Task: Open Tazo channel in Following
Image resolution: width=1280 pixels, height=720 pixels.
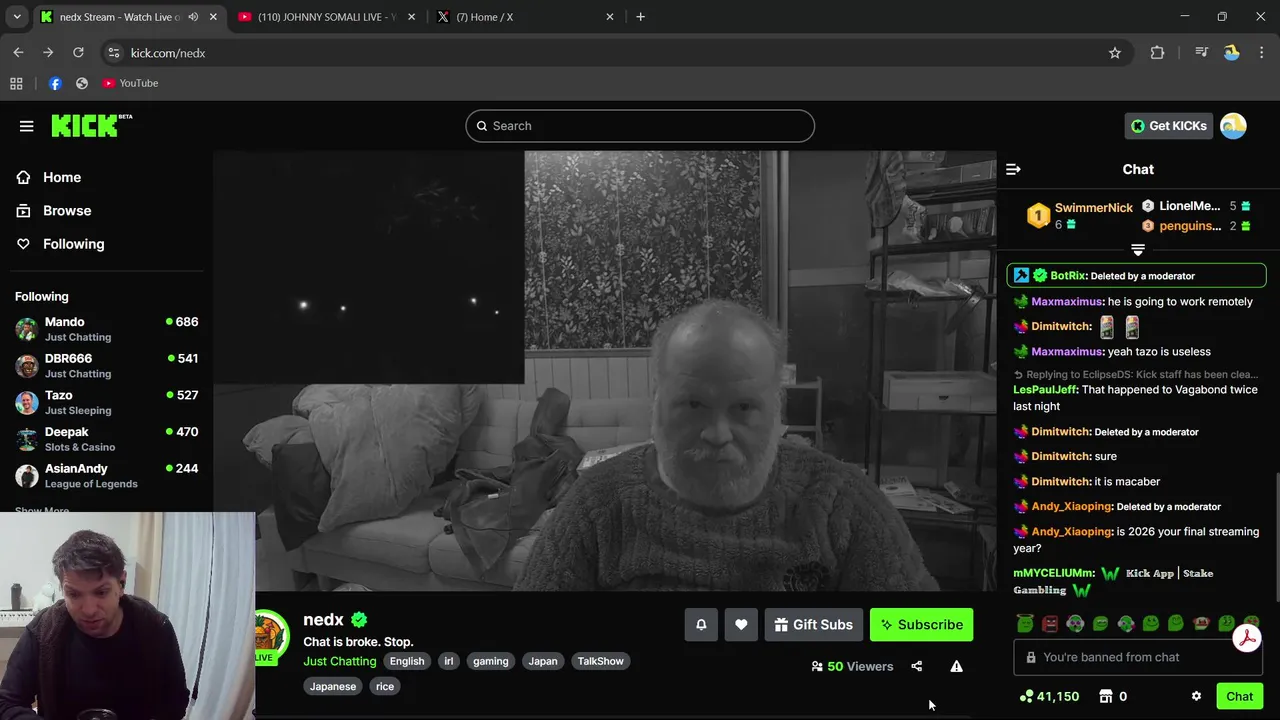Action: [107, 402]
